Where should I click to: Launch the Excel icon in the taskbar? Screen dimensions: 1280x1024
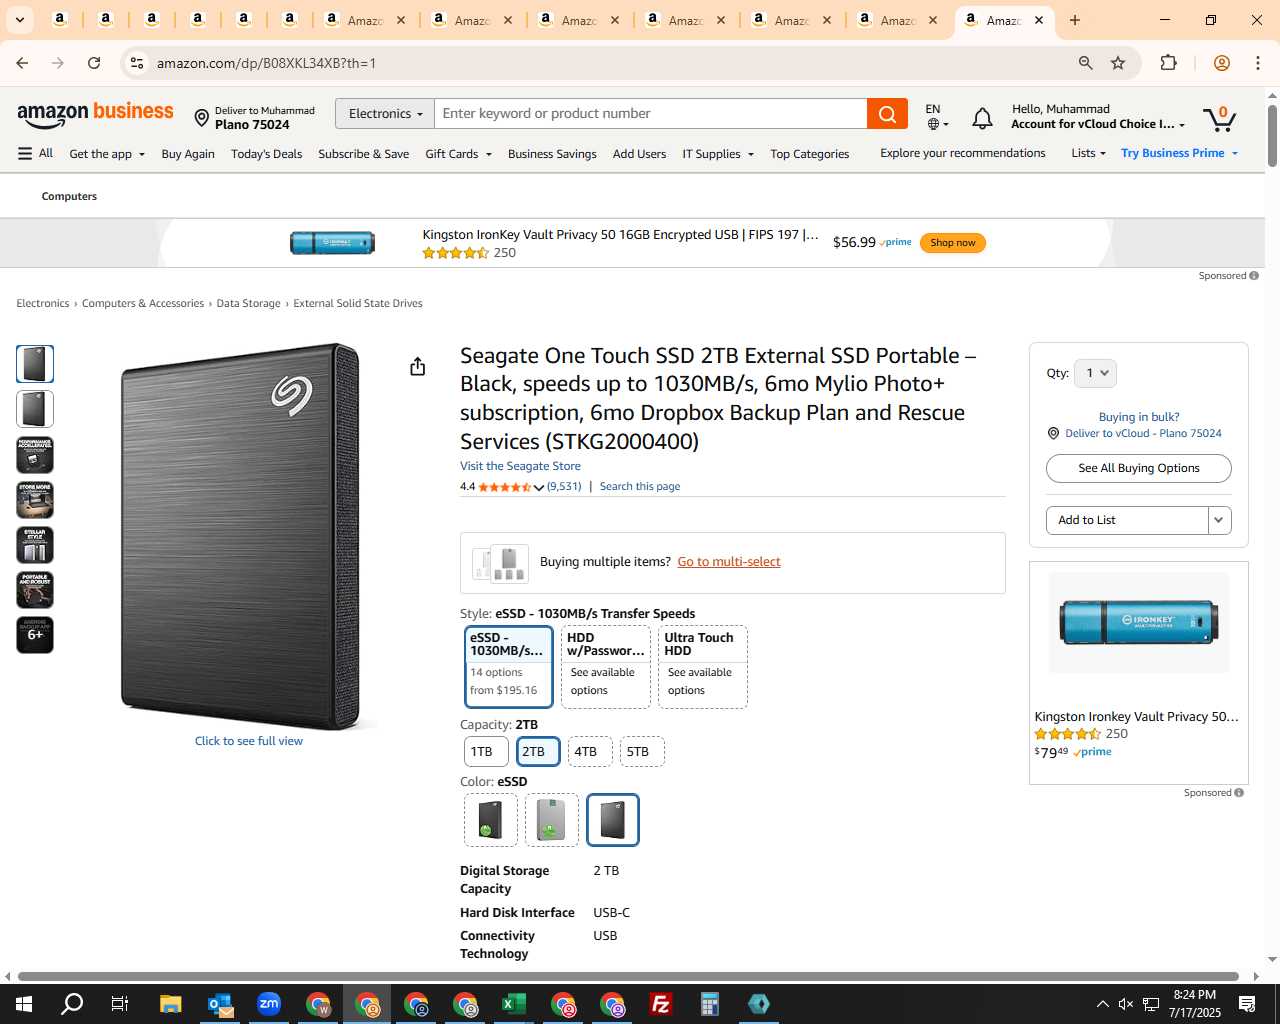pyautogui.click(x=514, y=1004)
